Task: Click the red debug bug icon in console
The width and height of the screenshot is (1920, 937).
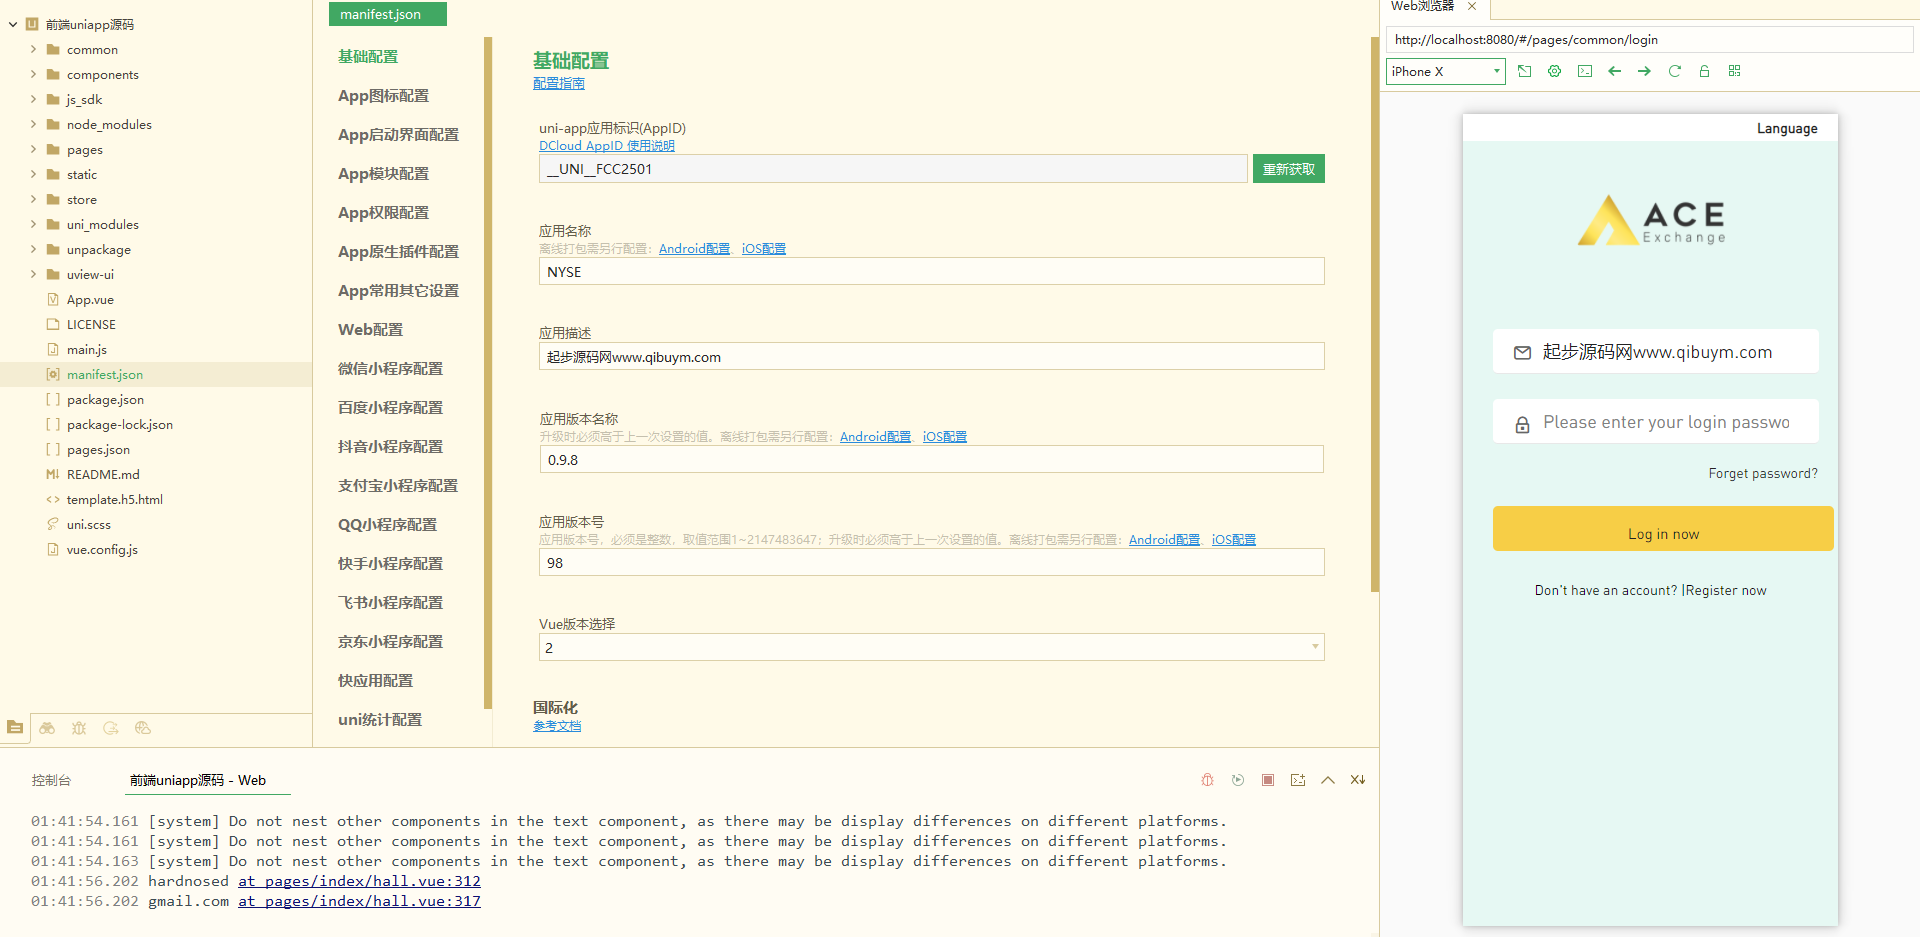Action: 1207,780
